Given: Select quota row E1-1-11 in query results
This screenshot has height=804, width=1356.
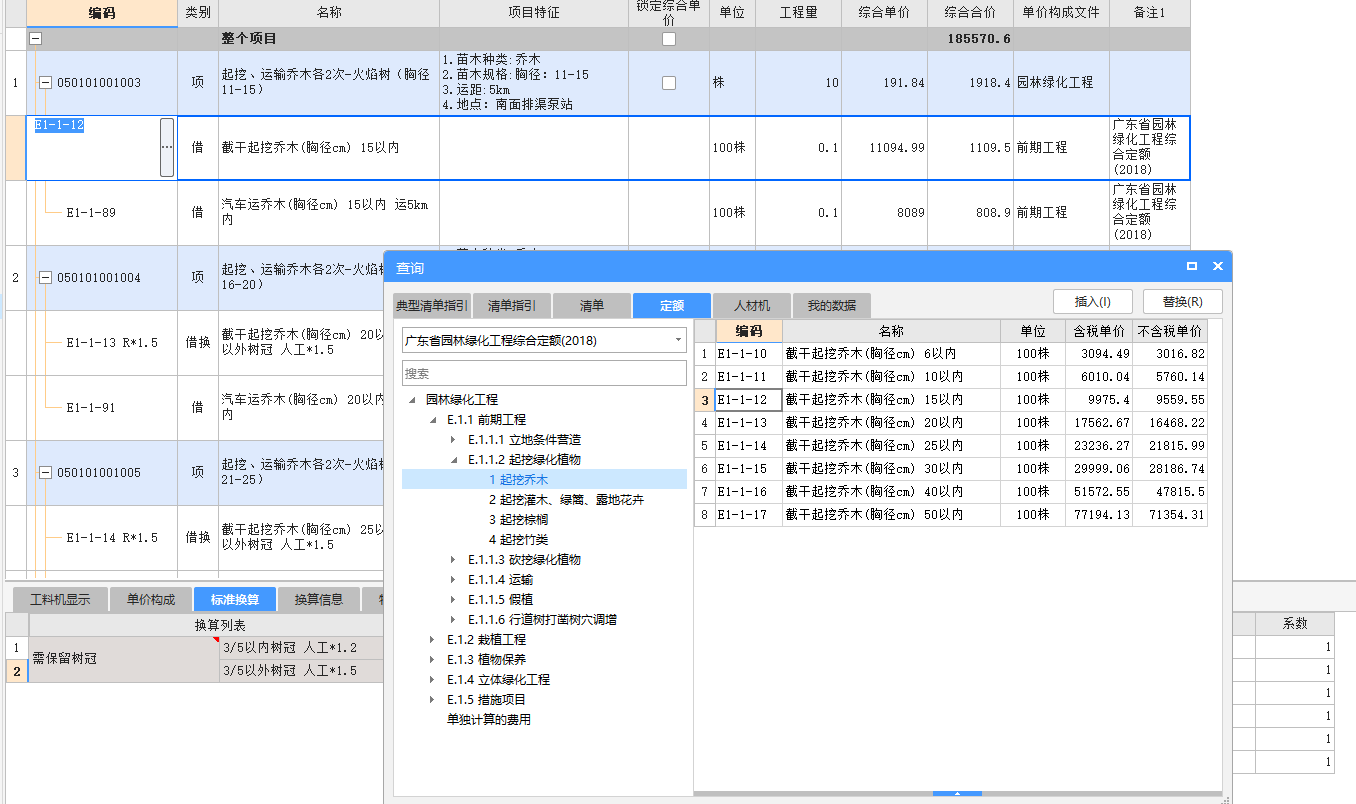Looking at the screenshot, I should click(950, 377).
